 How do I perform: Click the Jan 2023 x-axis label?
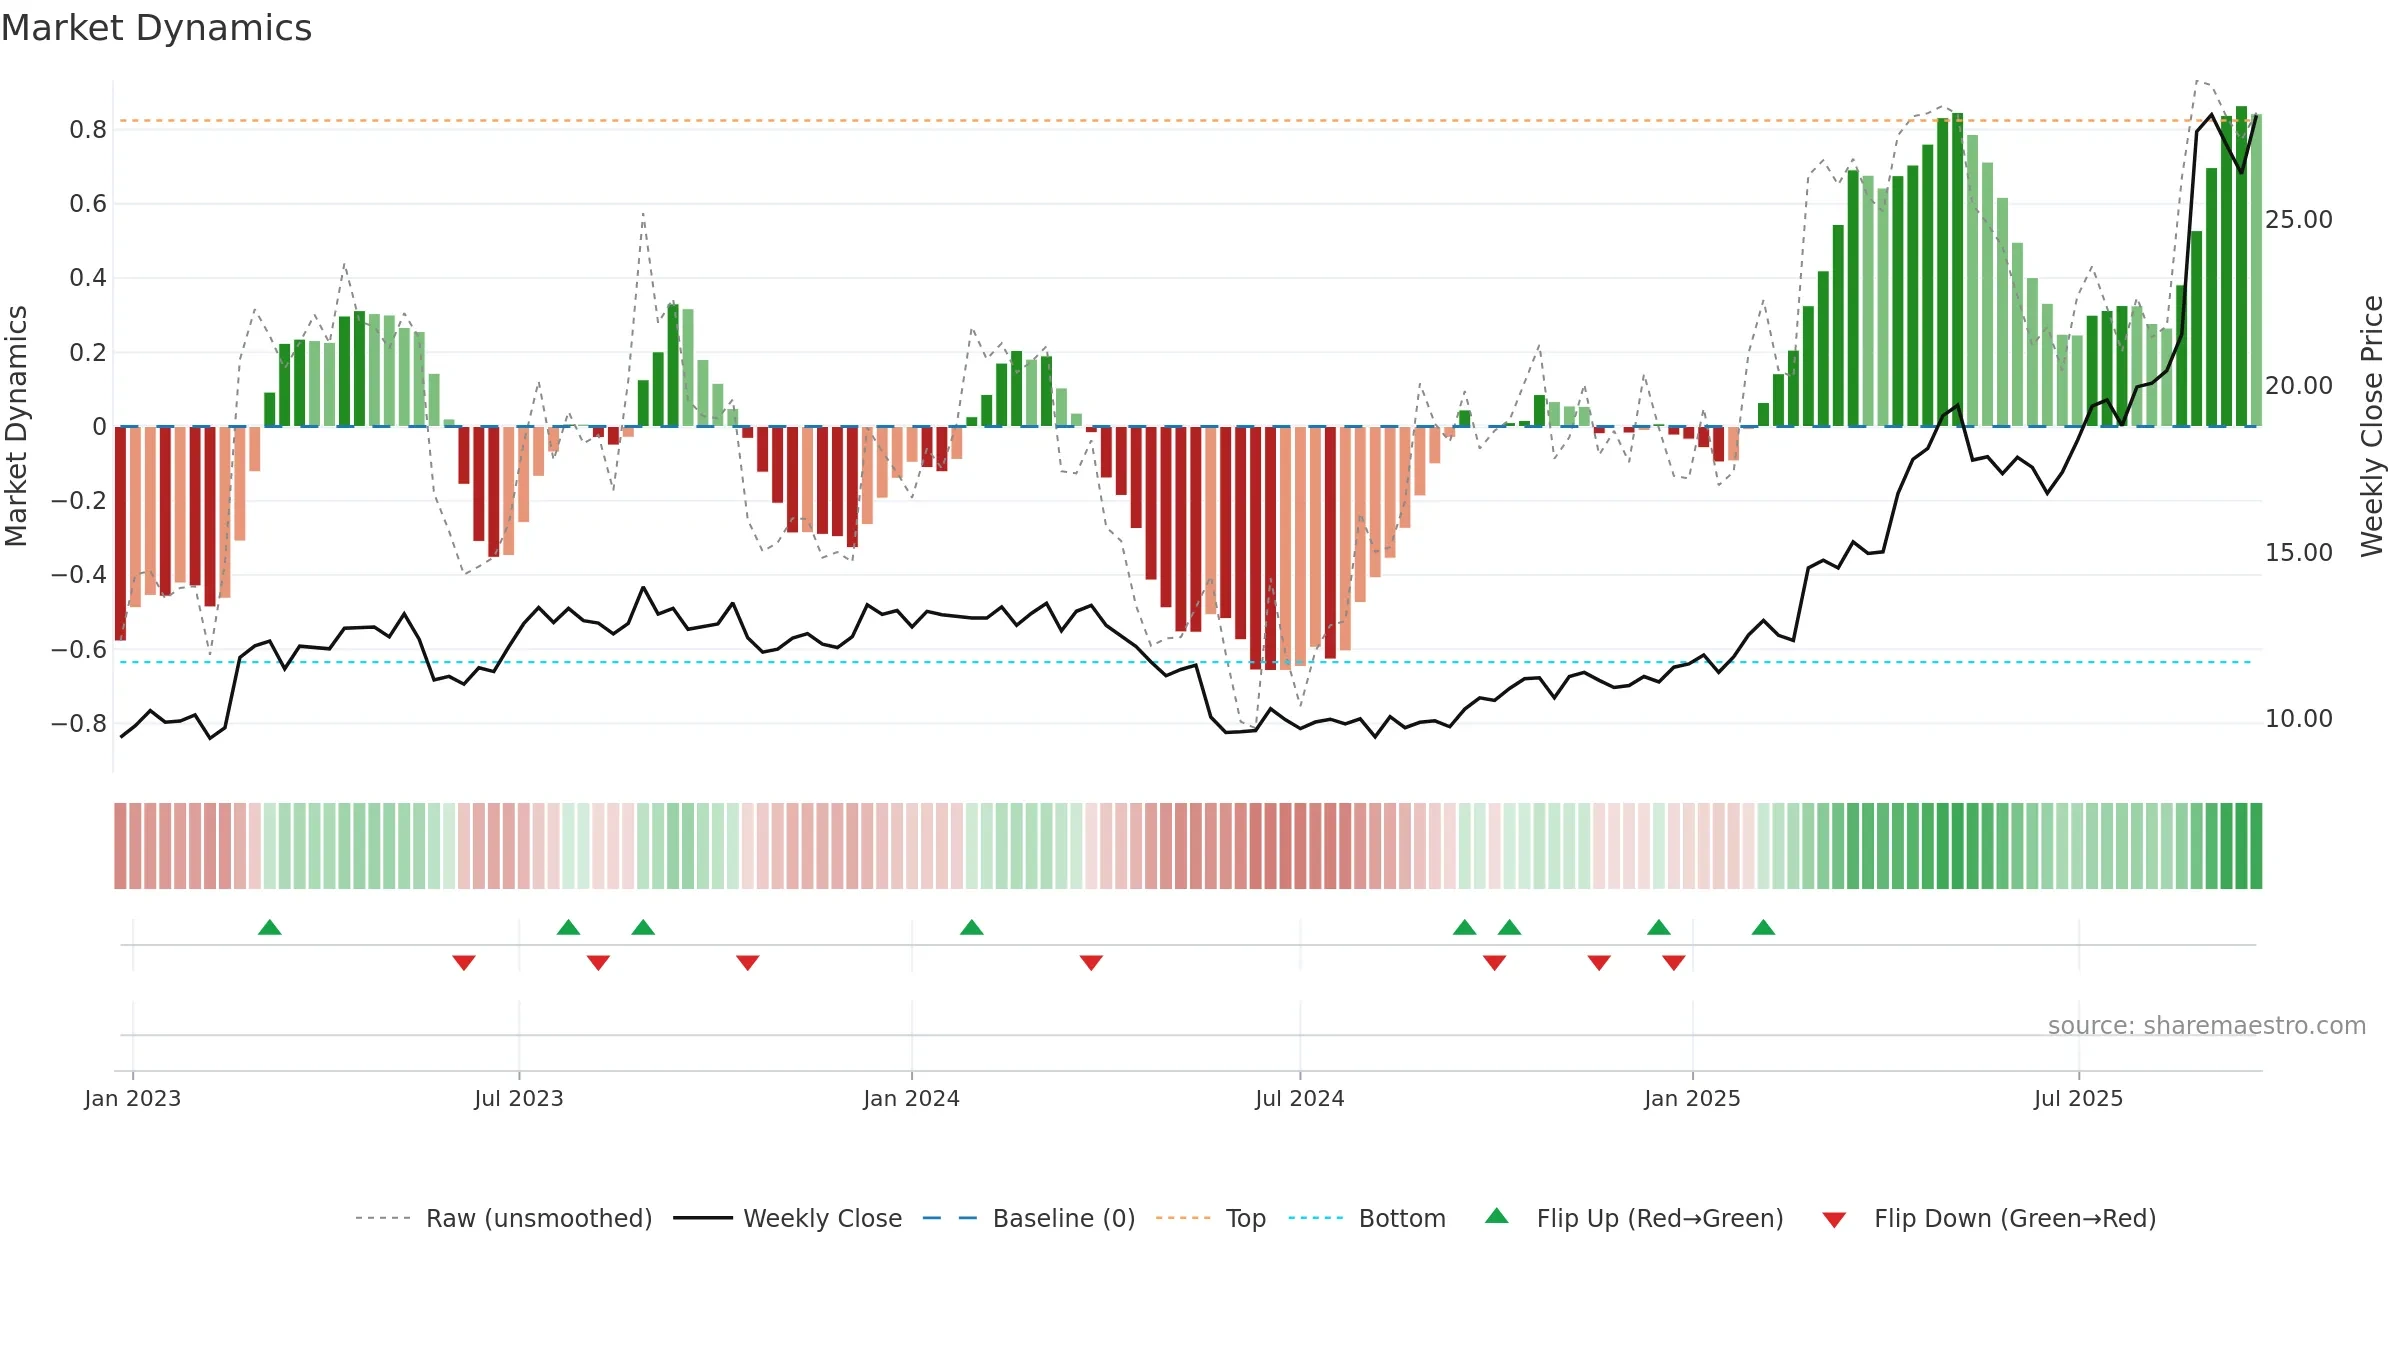(133, 1098)
